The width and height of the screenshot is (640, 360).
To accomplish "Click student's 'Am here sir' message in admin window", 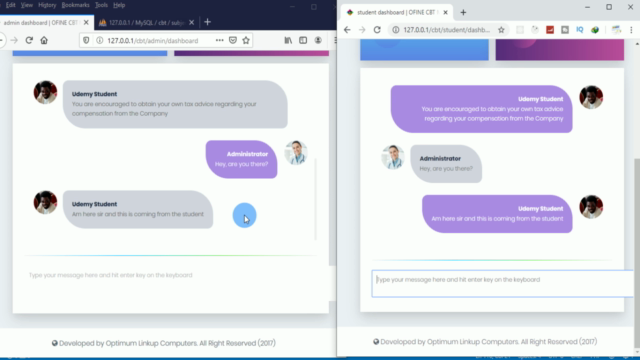I will point(138,209).
